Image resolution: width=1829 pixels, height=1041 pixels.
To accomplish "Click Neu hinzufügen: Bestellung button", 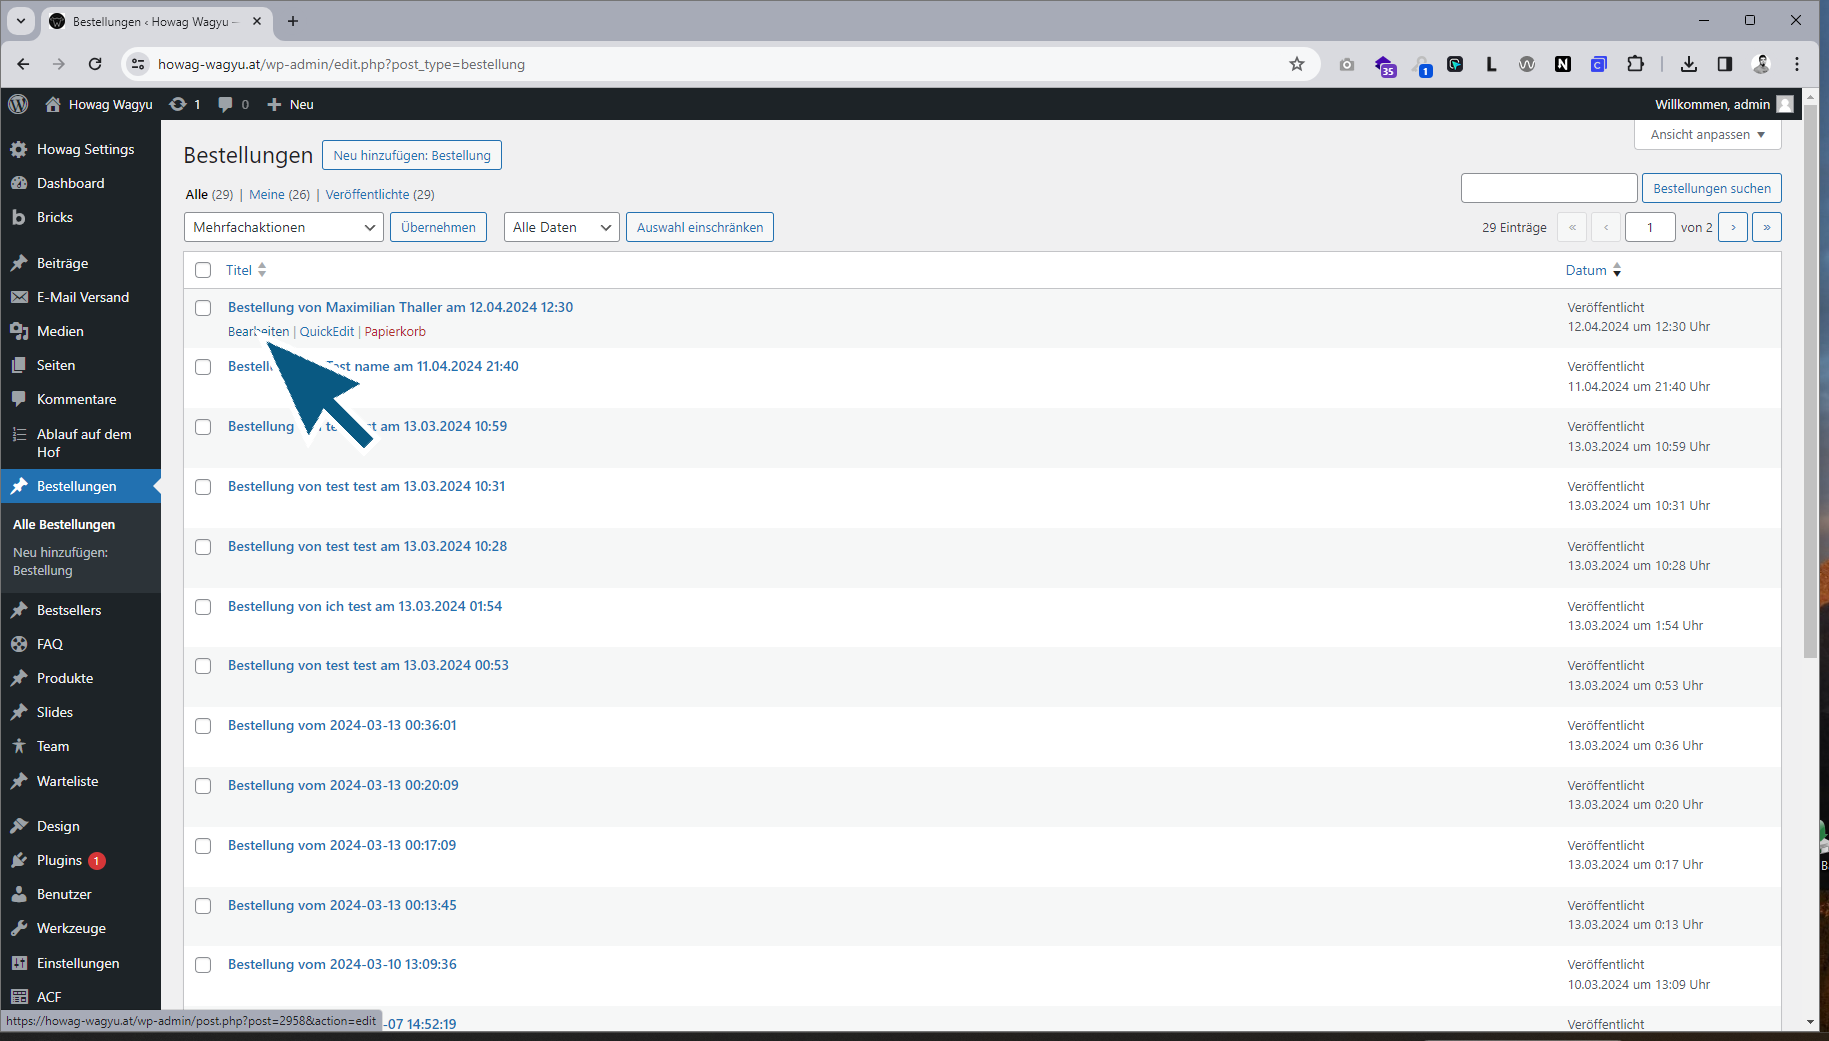I will click(x=412, y=155).
